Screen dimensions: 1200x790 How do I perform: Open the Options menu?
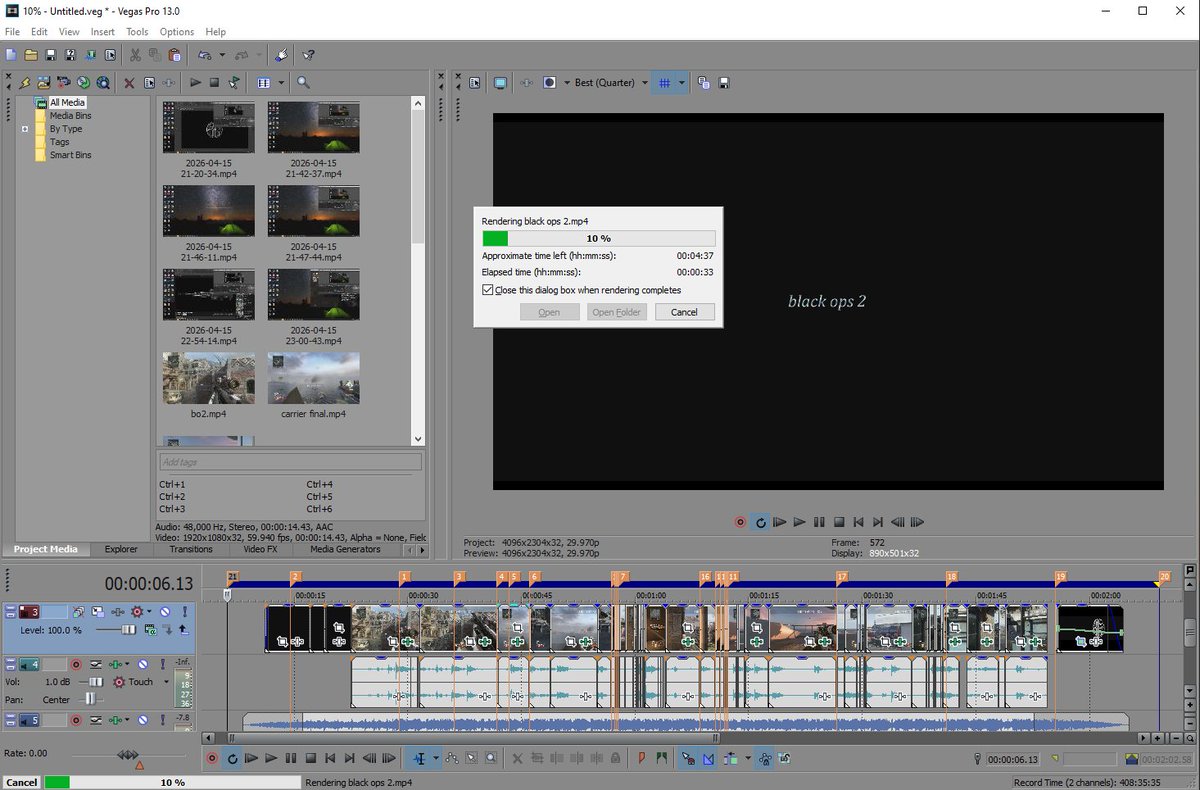pyautogui.click(x=177, y=32)
